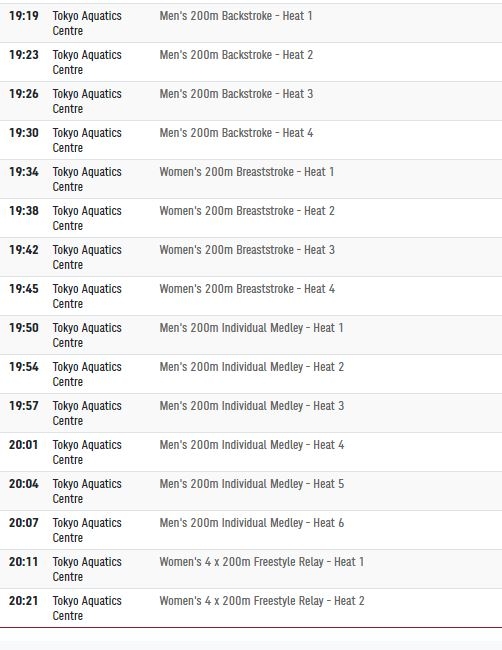Choose Women's 200m Breaststroke - Heat 4
The image size is (502, 650).
click(247, 289)
